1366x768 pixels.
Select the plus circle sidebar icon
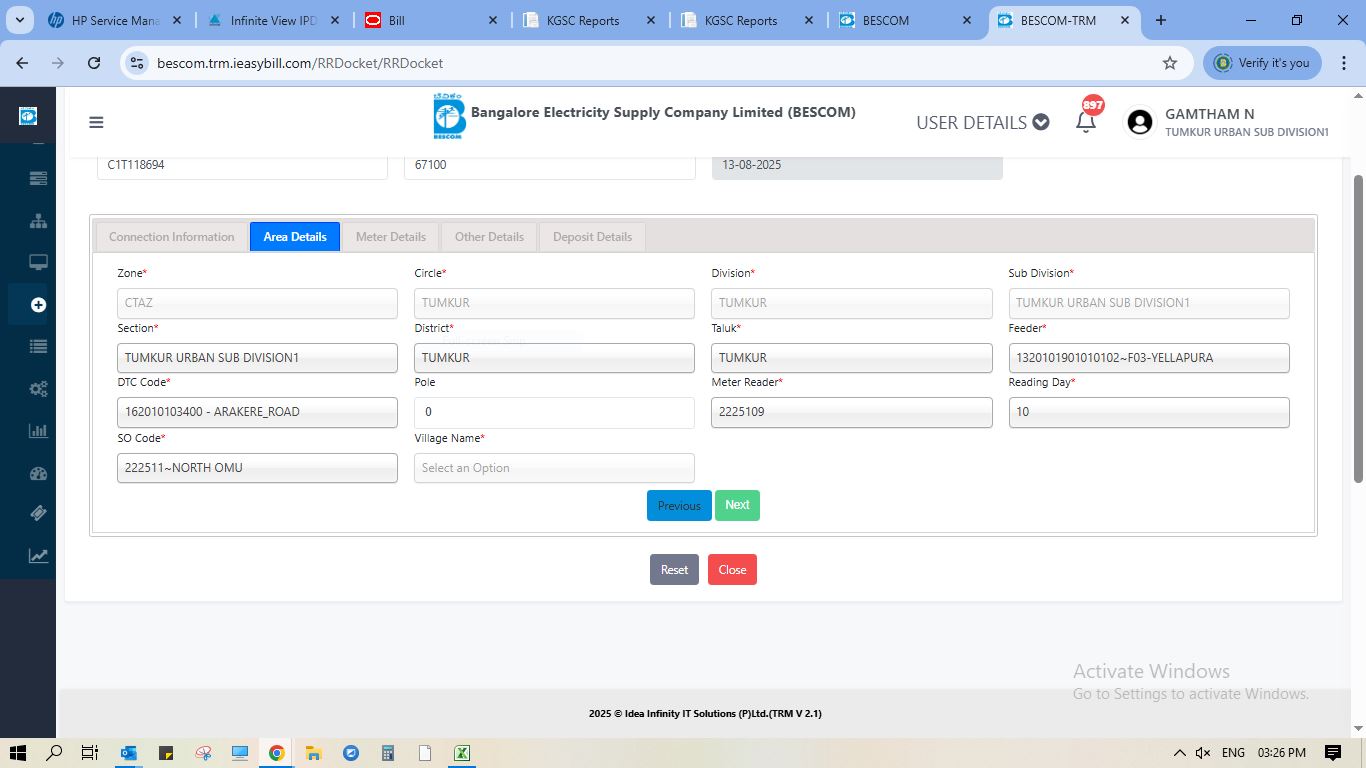pyautogui.click(x=38, y=305)
